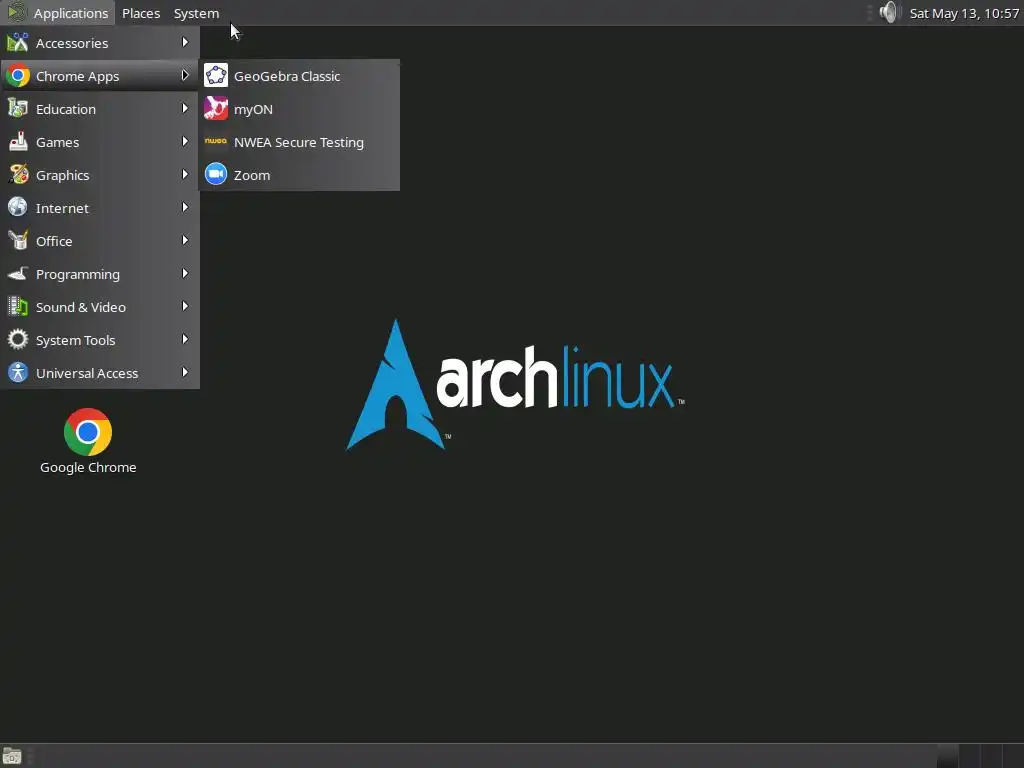The image size is (1024, 768).
Task: Click the Universal Access person icon
Action: 18,373
